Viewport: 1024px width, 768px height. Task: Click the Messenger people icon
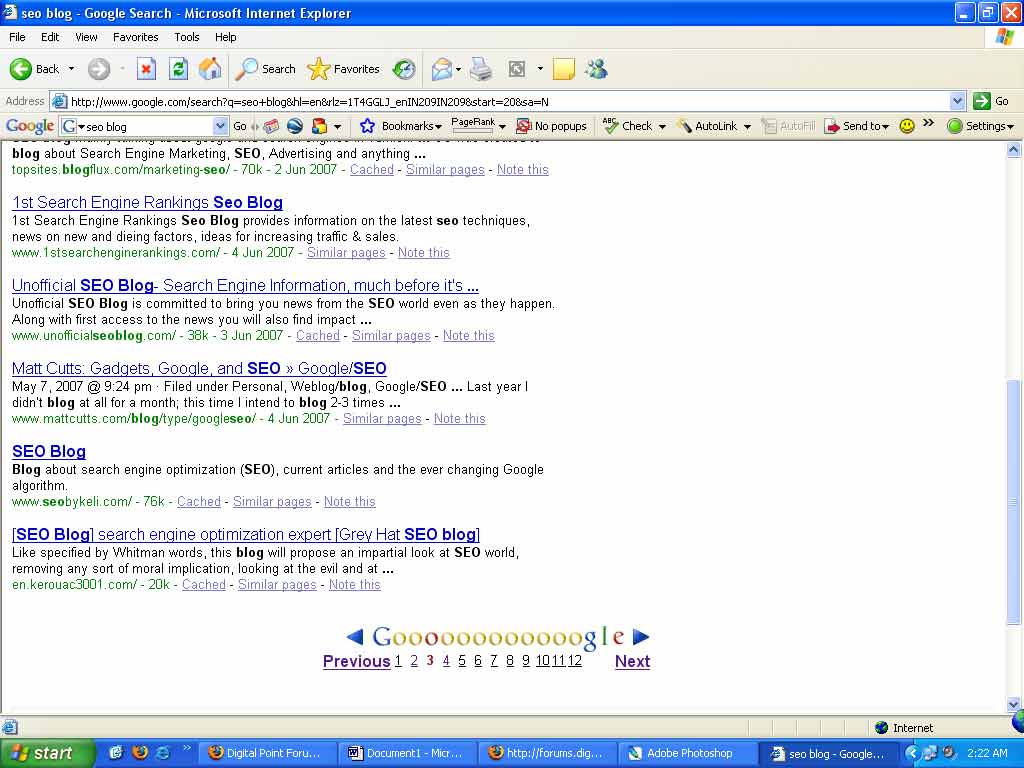pos(597,69)
